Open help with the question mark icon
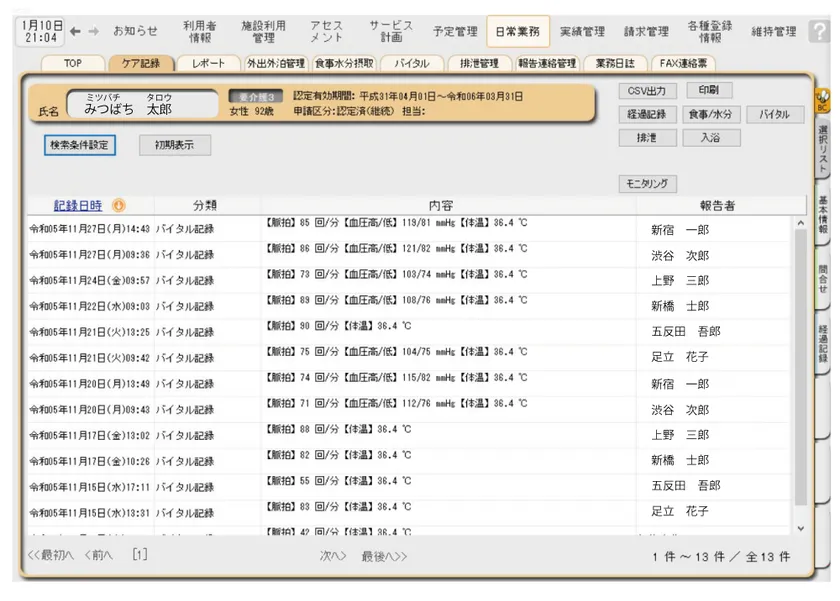840x601 pixels. 818,32
